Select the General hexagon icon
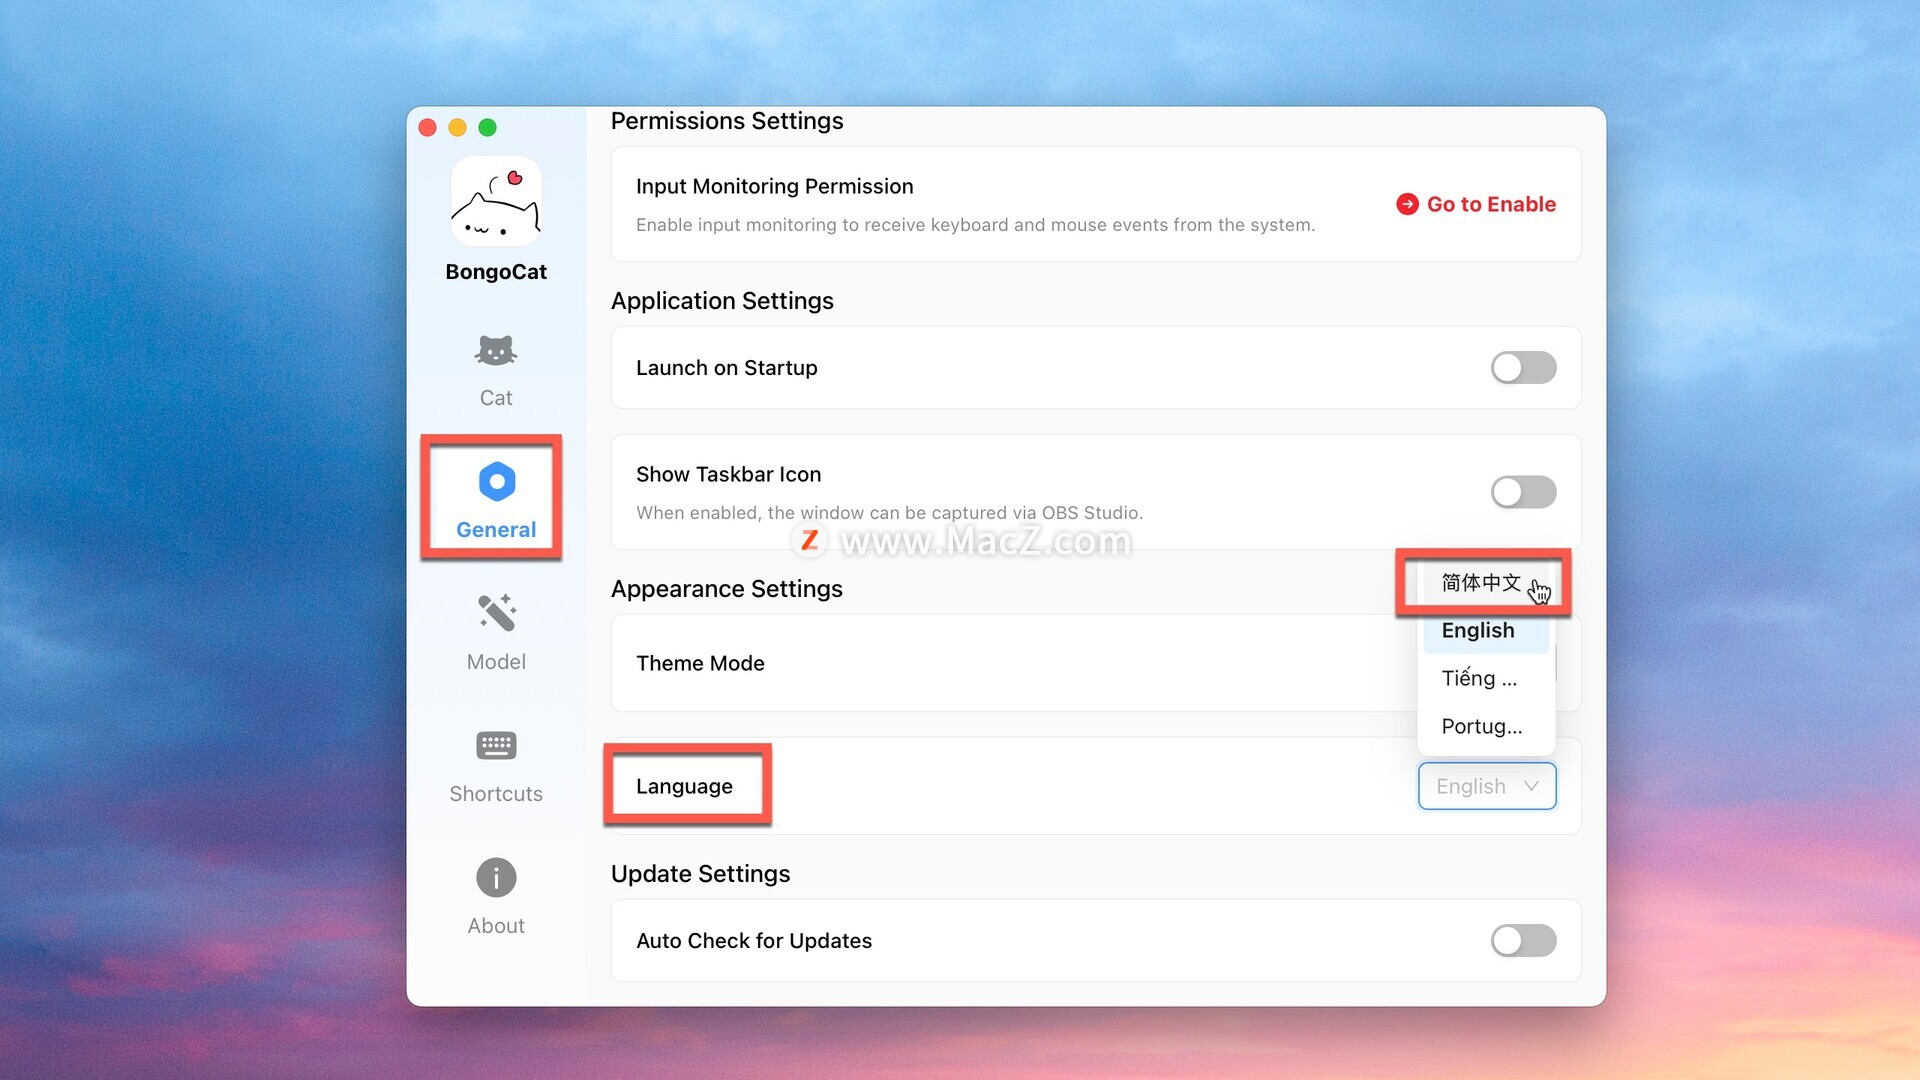The width and height of the screenshot is (1920, 1080). click(x=496, y=482)
